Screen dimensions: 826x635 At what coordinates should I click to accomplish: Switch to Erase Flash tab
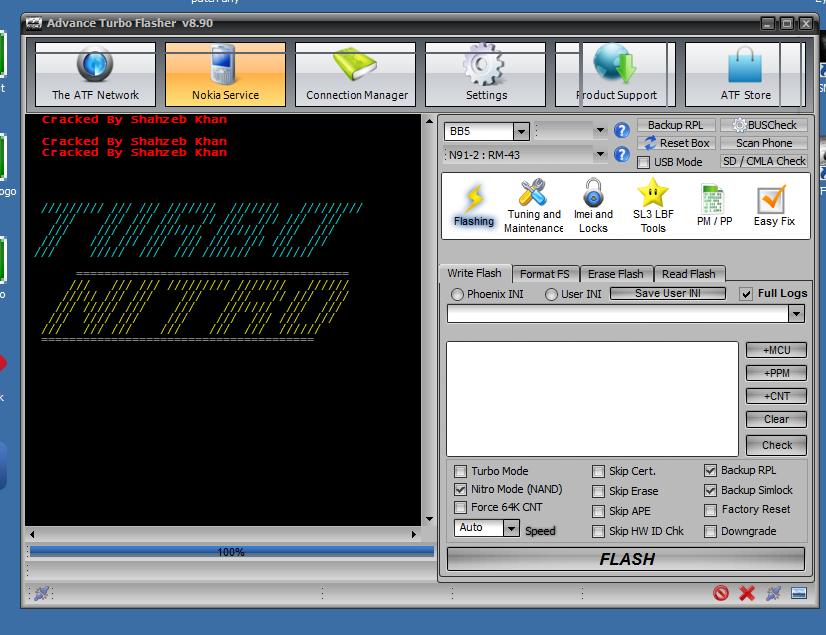pos(615,274)
